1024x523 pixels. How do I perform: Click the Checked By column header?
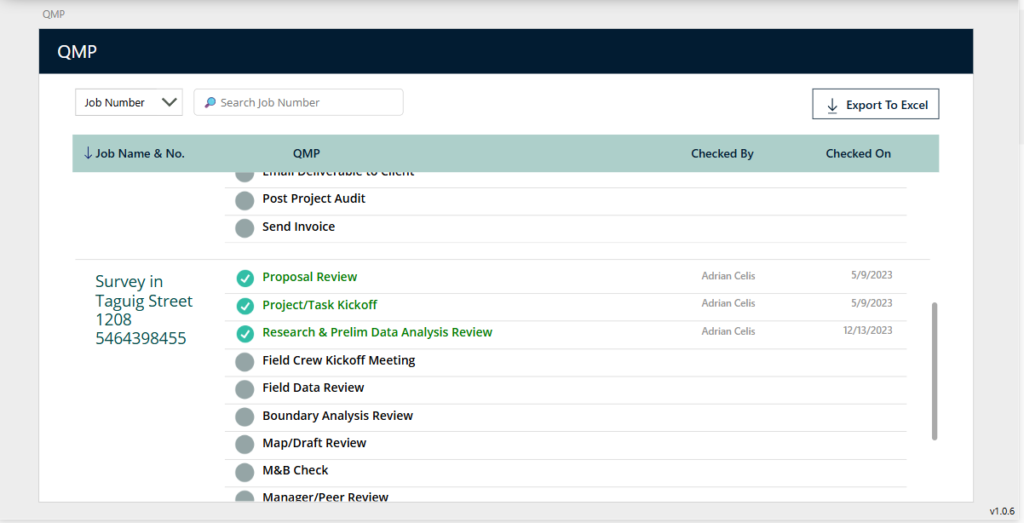[722, 153]
